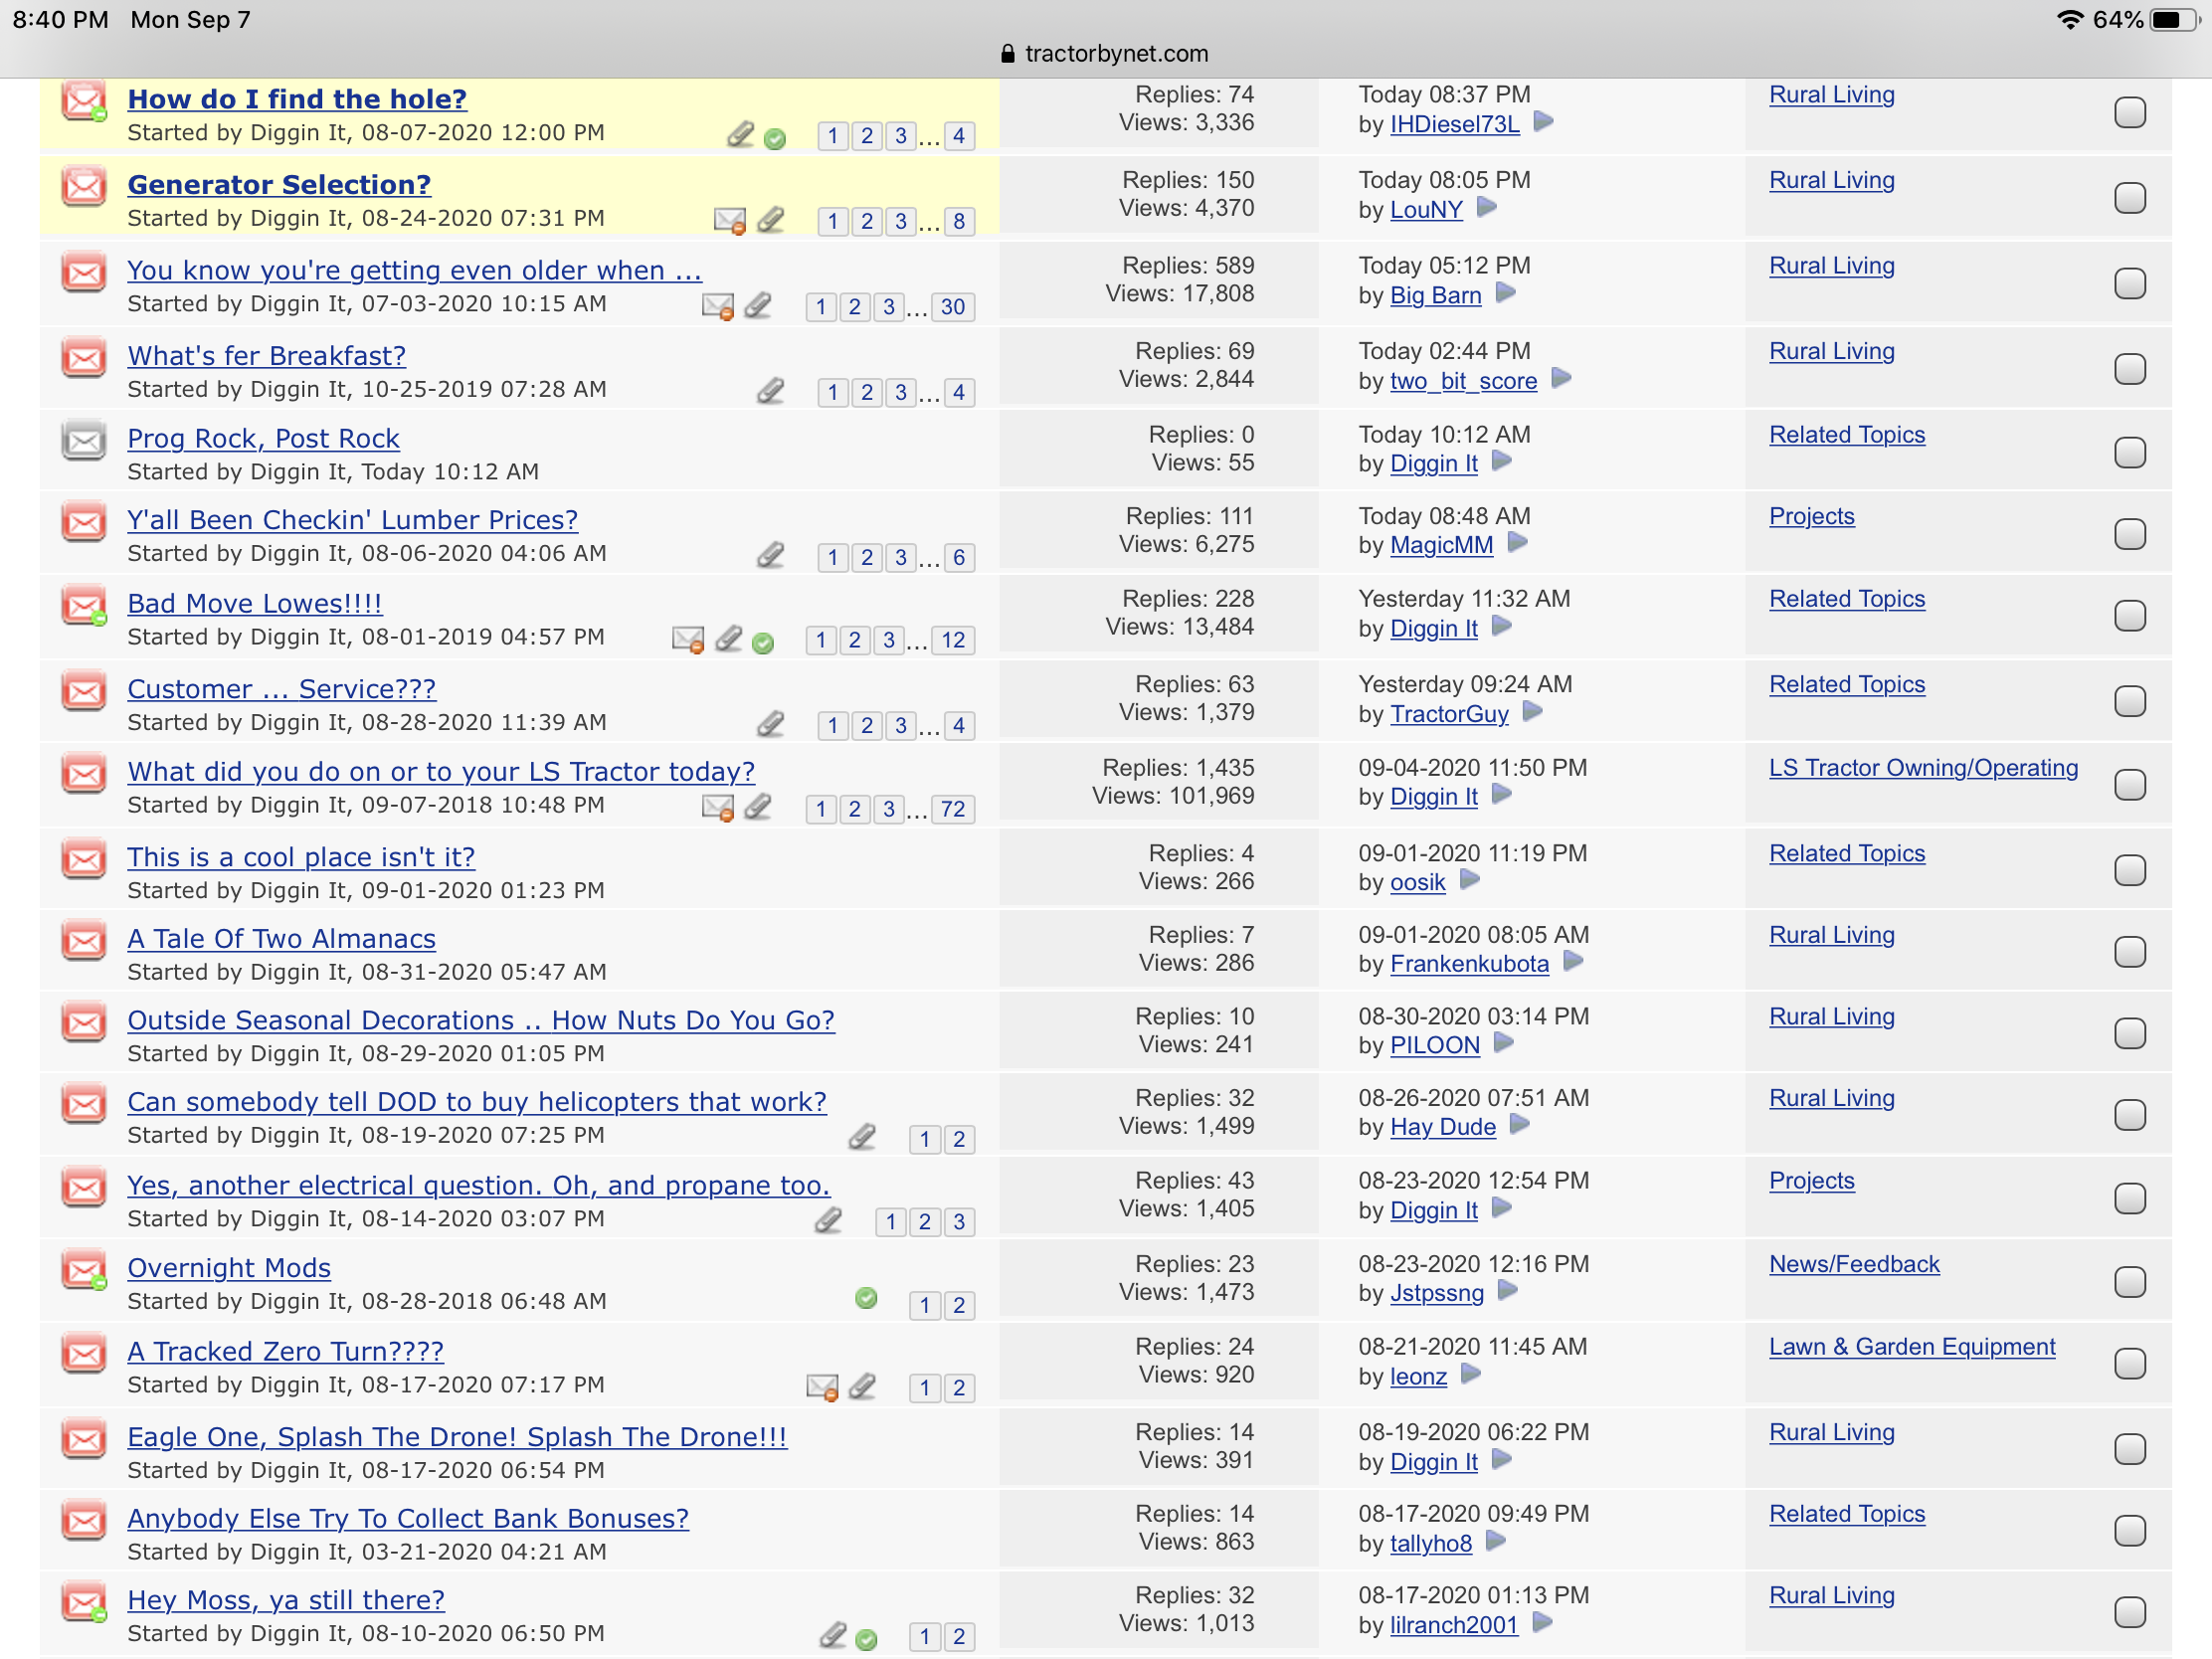The width and height of the screenshot is (2212, 1659).
Task: Click subscription envelope icon in Bad Move Lowes row
Action: 688,639
